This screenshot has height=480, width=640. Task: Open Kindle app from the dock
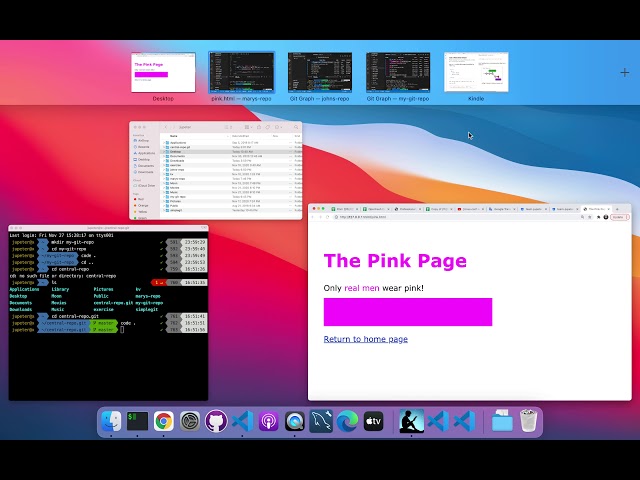pos(409,422)
